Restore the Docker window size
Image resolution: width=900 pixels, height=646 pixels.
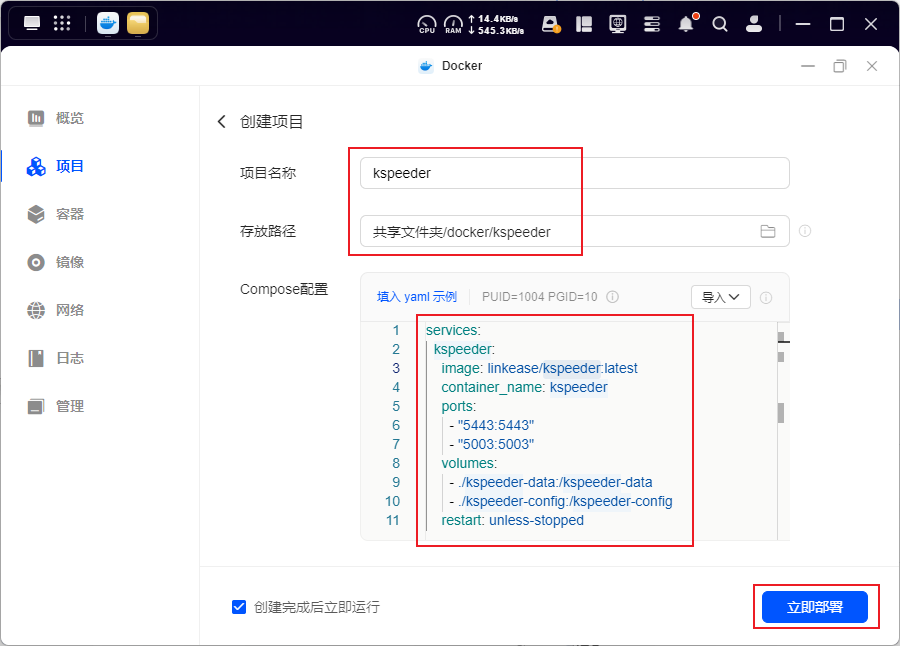(x=840, y=66)
